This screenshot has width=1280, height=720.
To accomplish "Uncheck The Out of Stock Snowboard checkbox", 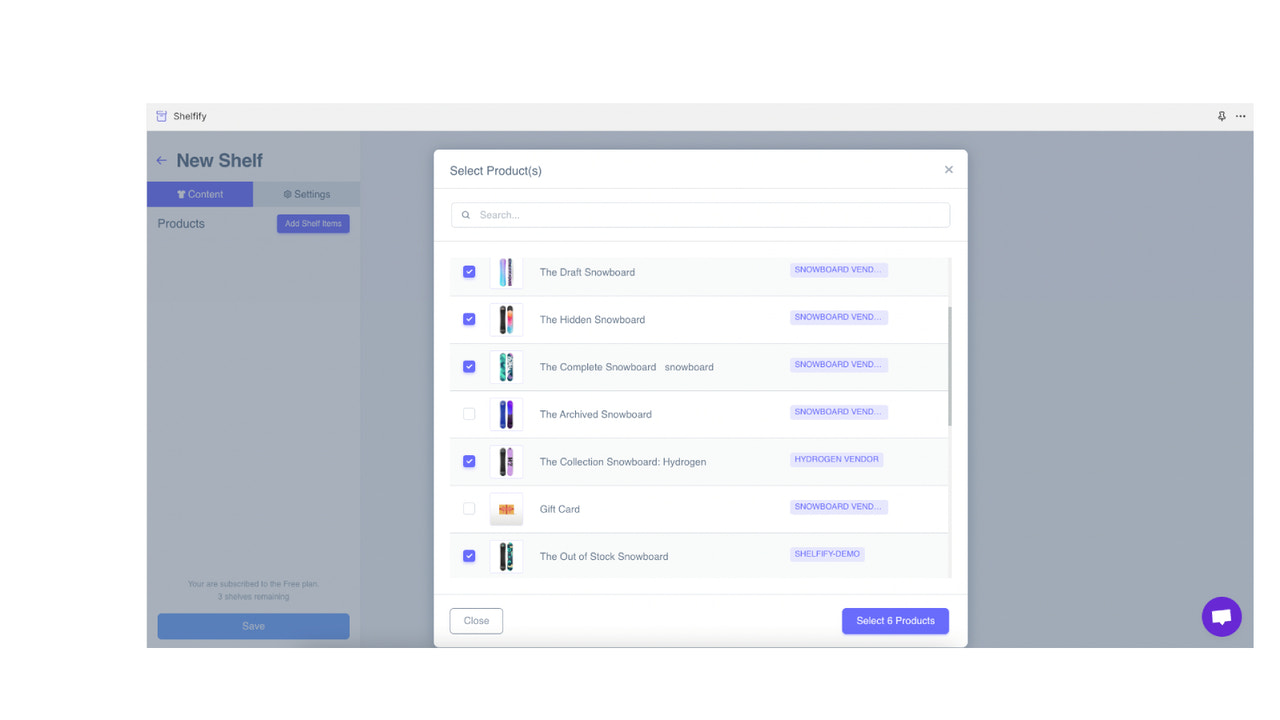I will [469, 556].
